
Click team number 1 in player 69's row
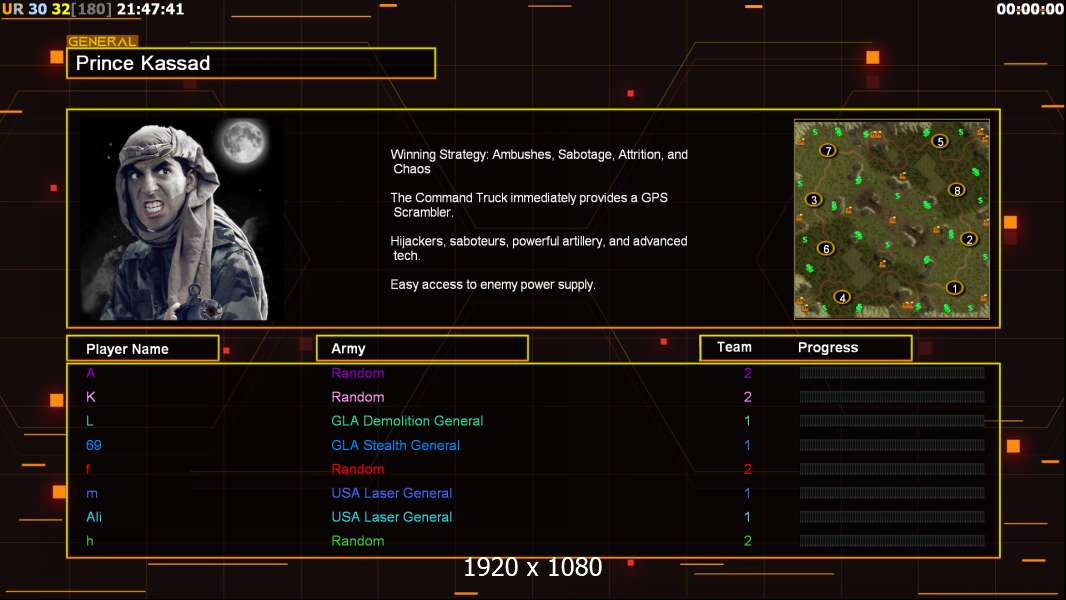pyautogui.click(x=747, y=445)
